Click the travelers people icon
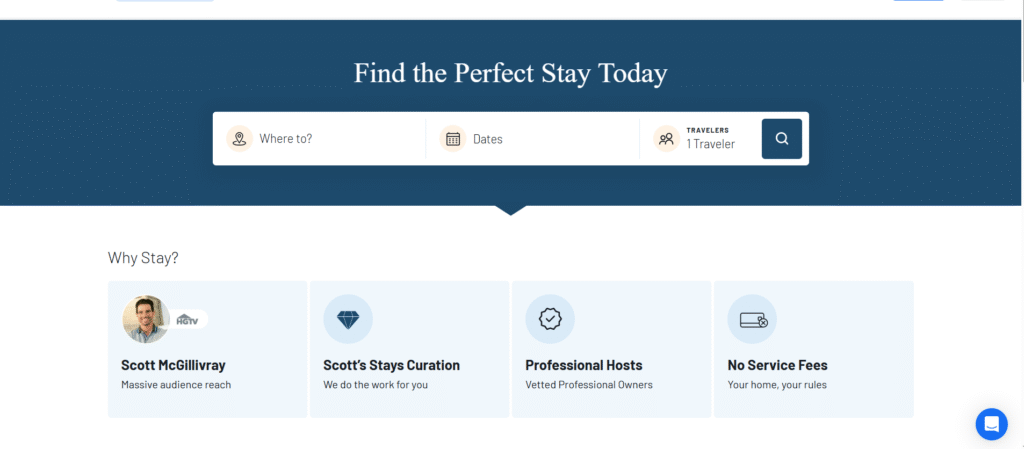Image resolution: width=1024 pixels, height=449 pixels. tap(667, 138)
